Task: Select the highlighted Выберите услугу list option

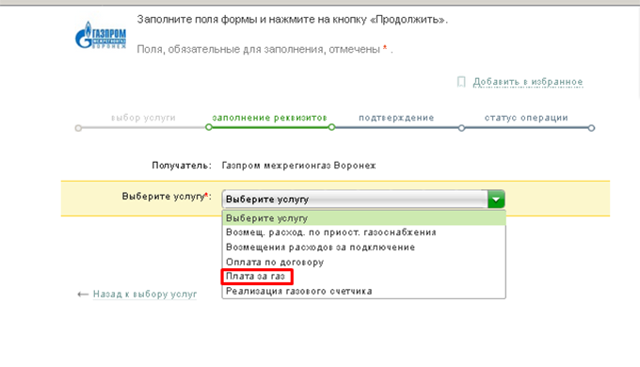Action: coord(364,218)
